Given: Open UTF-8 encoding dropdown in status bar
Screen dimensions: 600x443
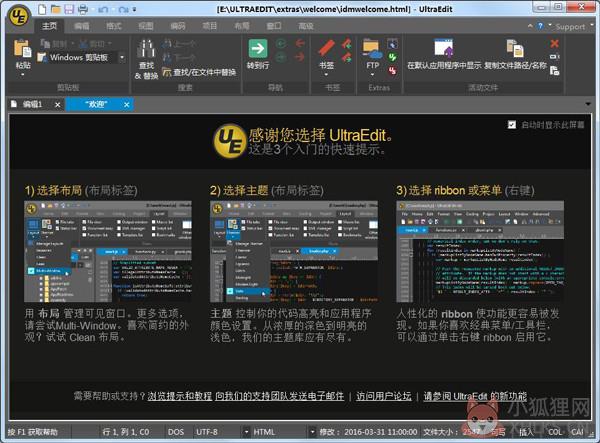Looking at the screenshot, I should [x=246, y=432].
